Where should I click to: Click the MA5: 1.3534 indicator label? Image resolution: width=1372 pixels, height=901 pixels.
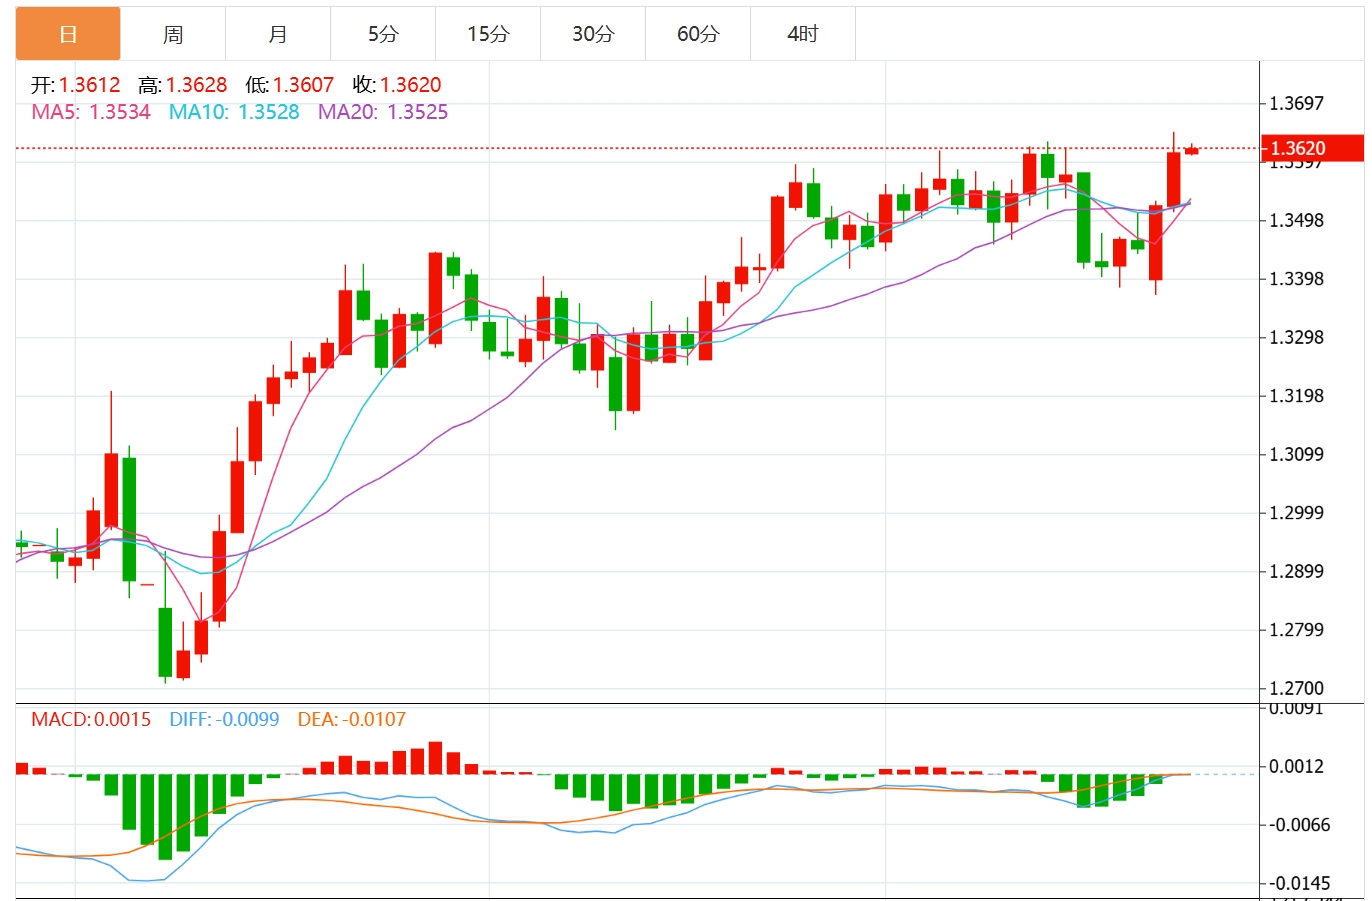(x=91, y=112)
